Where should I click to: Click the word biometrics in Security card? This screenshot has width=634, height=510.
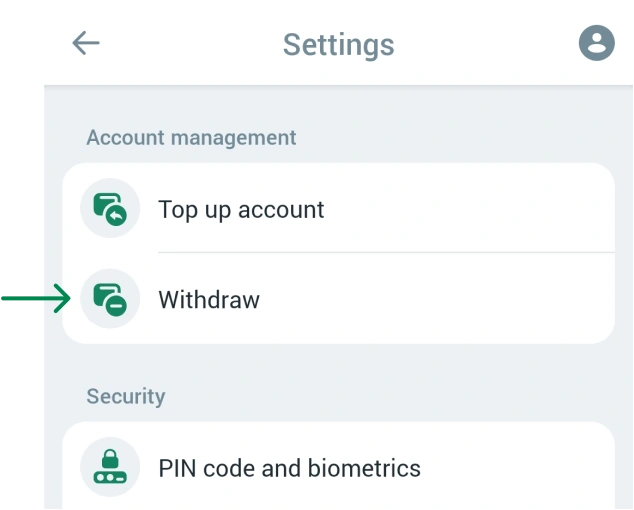click(368, 468)
